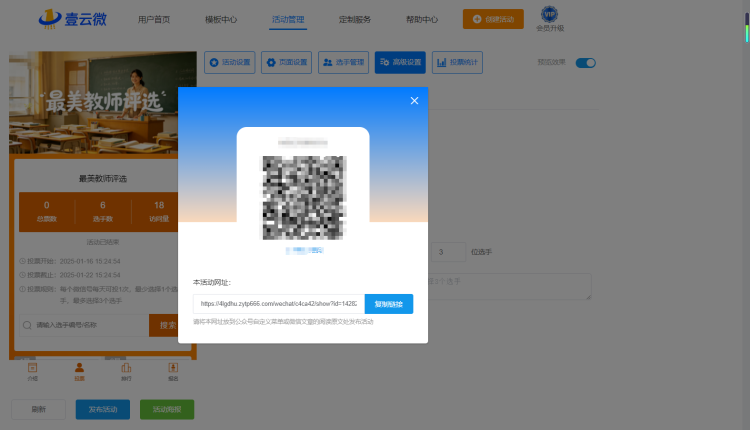The height and width of the screenshot is (430, 750).
Task: Select the 高级设置 tab
Action: pos(400,62)
